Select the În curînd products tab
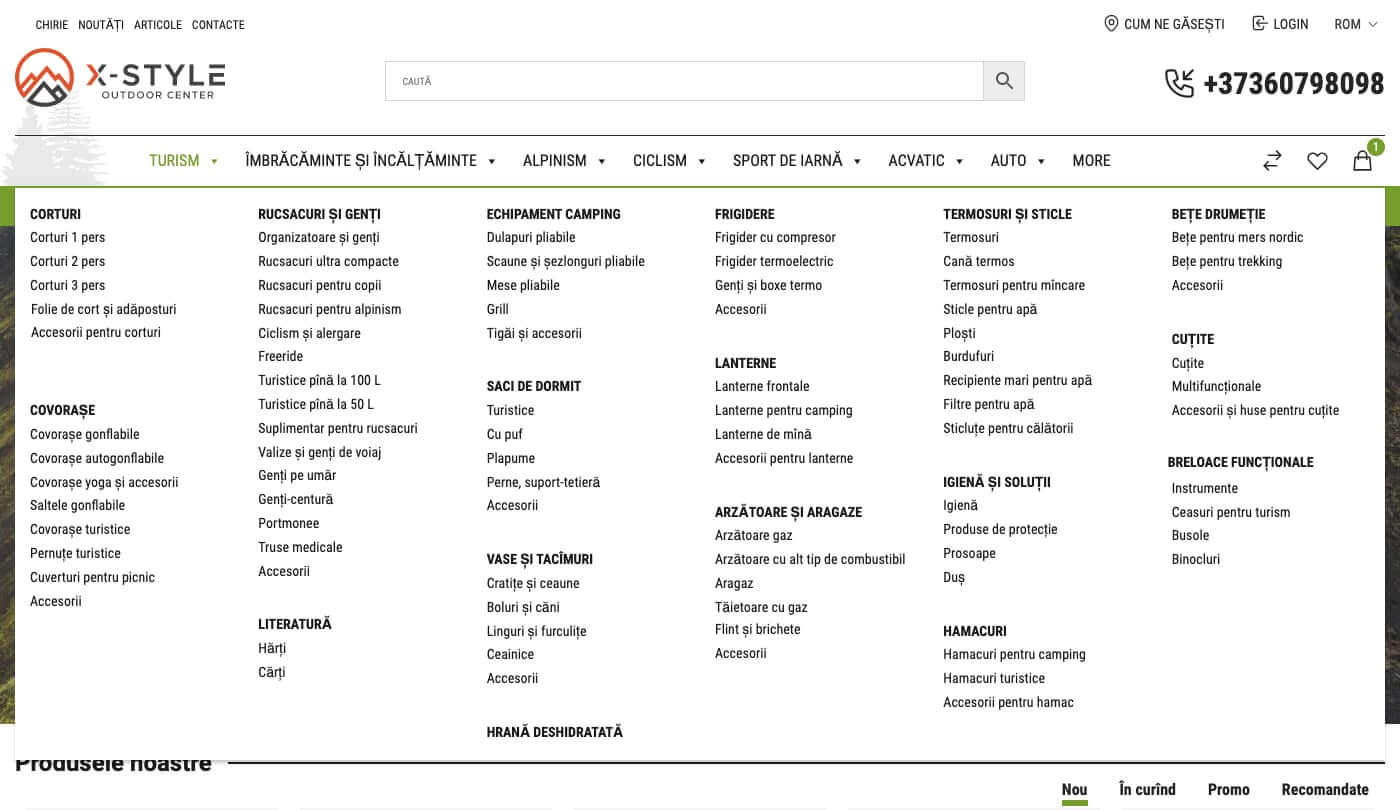 (1147, 789)
